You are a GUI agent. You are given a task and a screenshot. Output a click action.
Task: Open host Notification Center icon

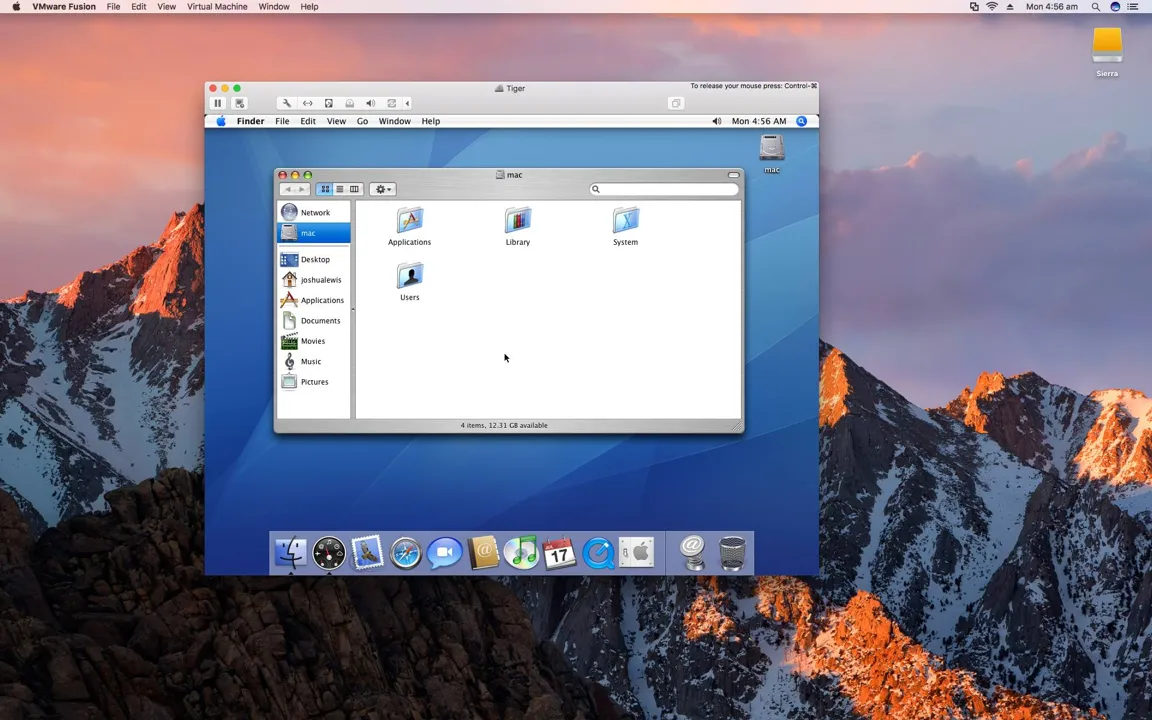[1133, 7]
